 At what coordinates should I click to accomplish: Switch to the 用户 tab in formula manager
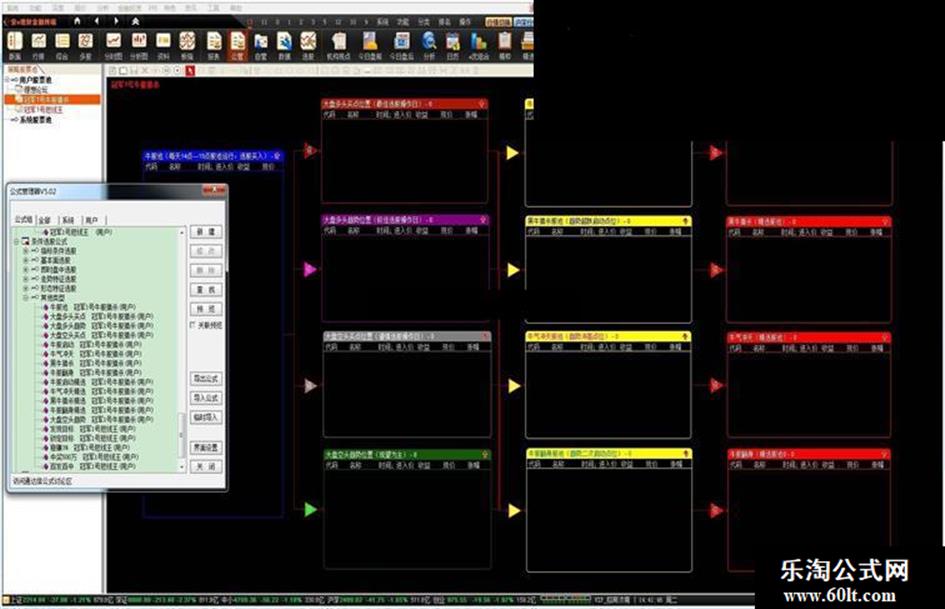pos(92,219)
